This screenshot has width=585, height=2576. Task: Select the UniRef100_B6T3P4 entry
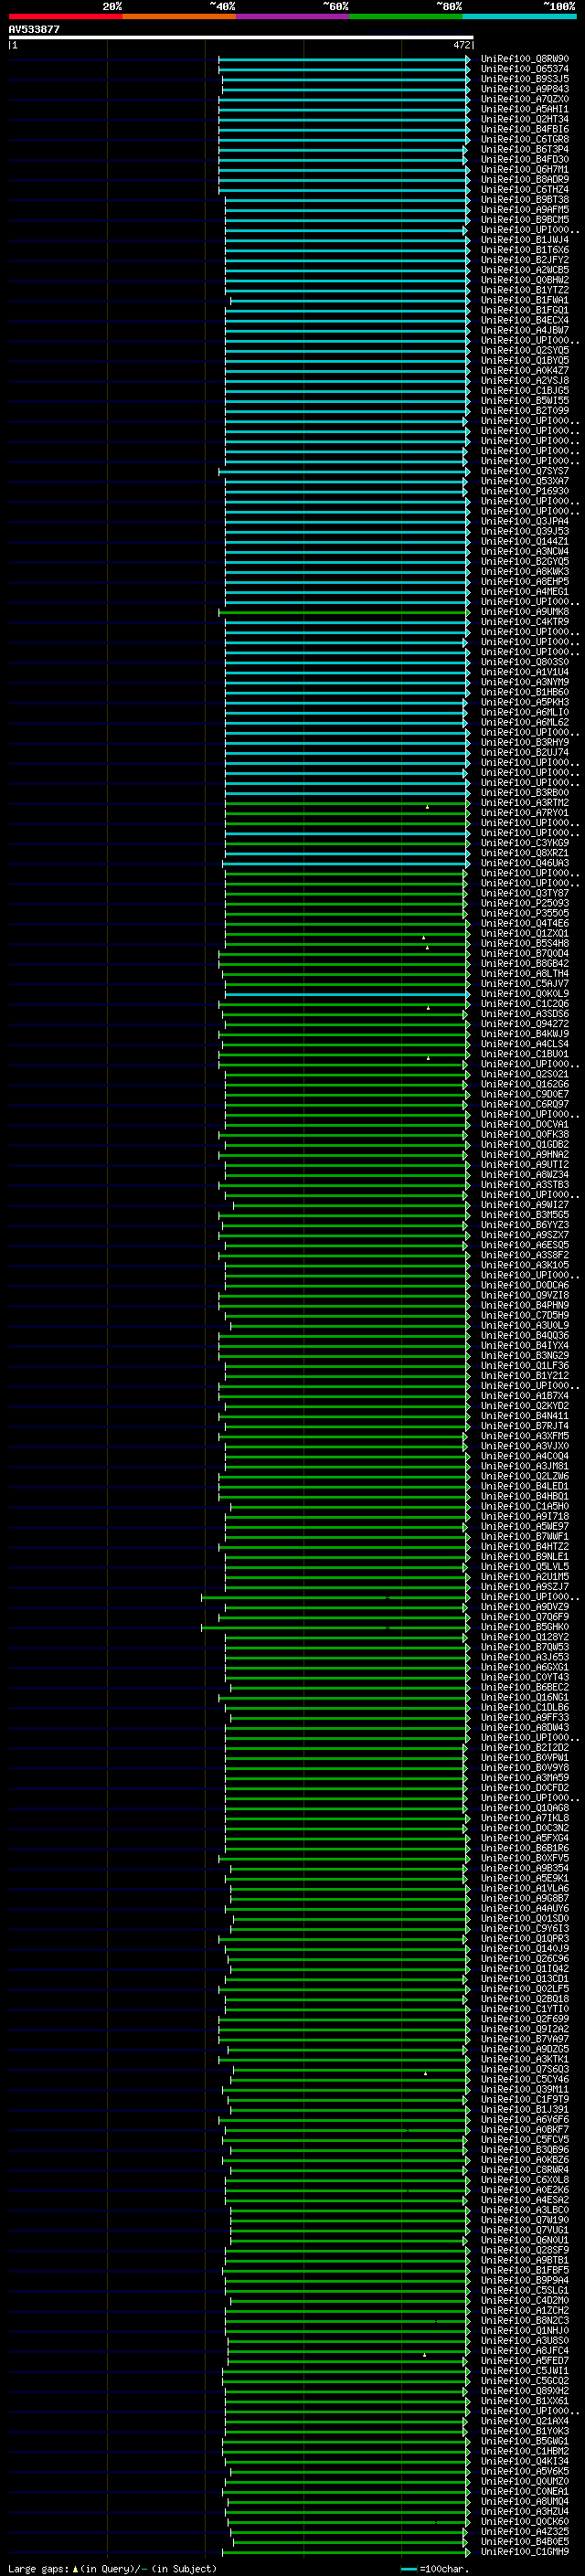pyautogui.click(x=524, y=149)
